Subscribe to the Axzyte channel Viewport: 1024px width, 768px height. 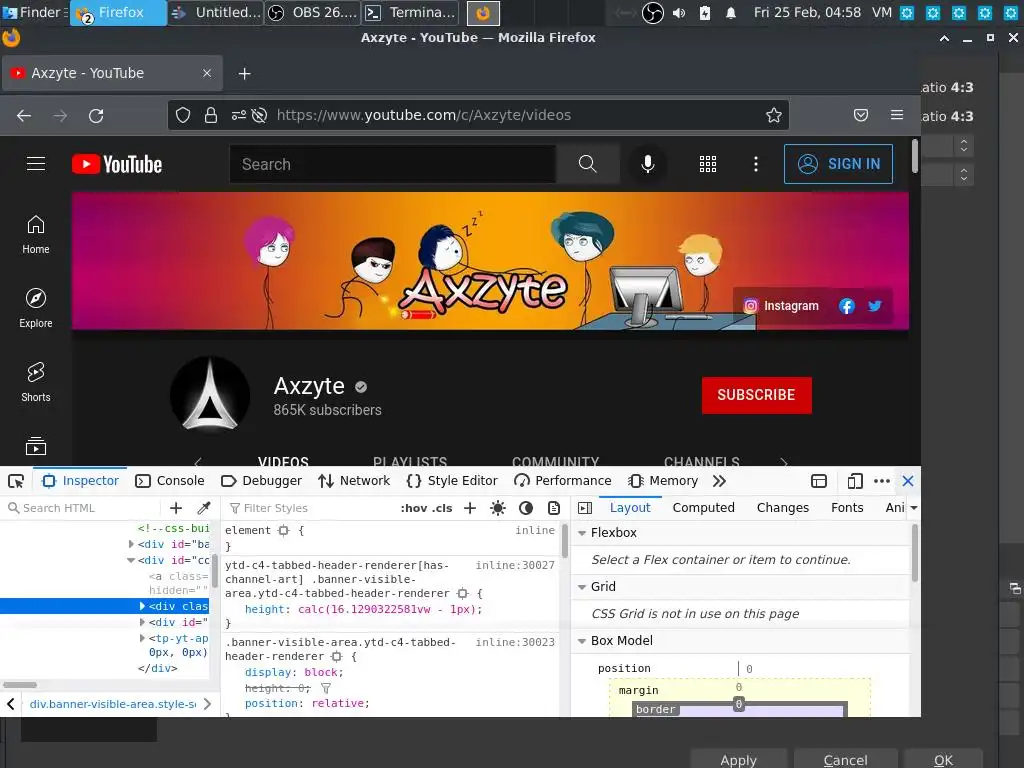point(756,395)
